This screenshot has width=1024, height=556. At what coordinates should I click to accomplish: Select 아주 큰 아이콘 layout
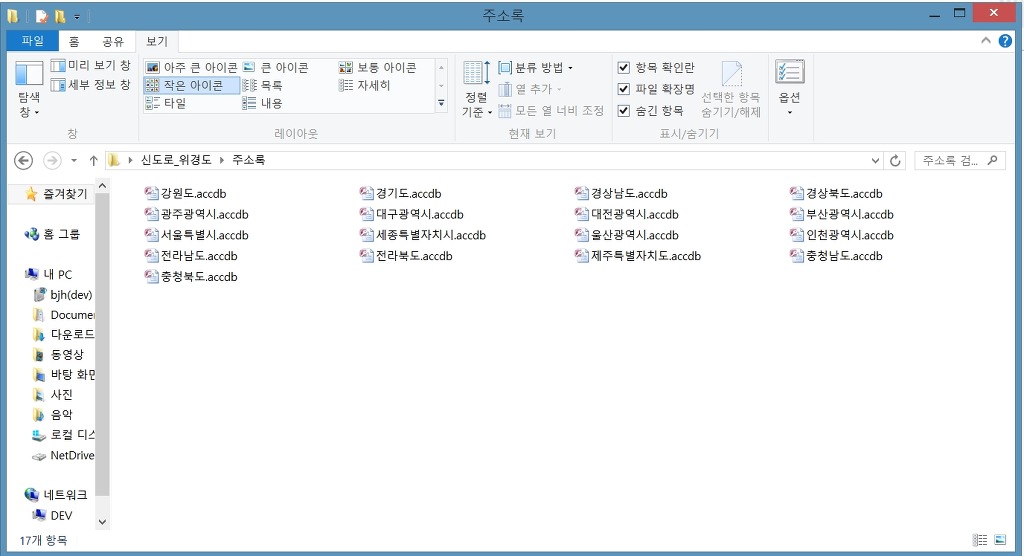click(191, 67)
